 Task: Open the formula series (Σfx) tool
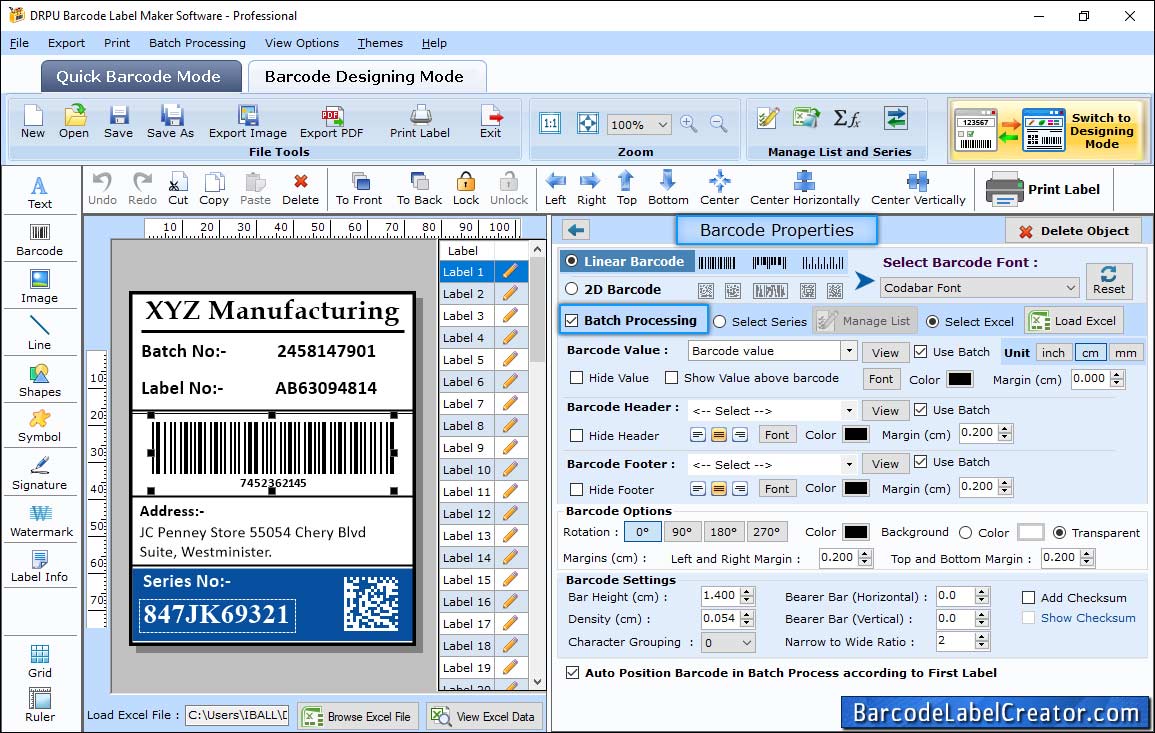[846, 118]
